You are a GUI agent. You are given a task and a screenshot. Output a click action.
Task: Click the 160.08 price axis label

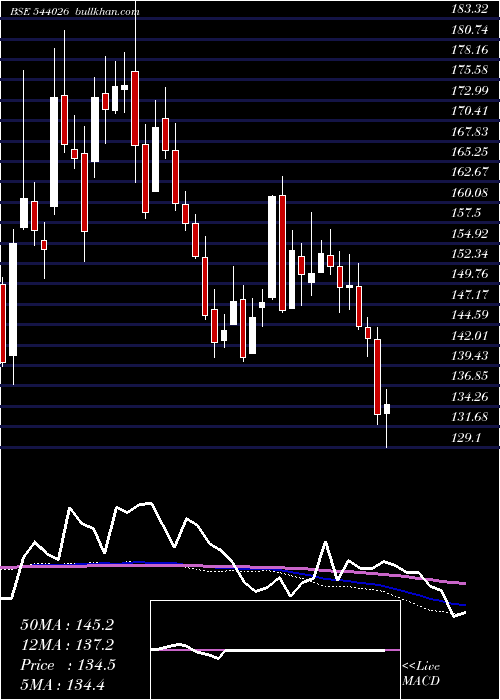[x=469, y=193]
